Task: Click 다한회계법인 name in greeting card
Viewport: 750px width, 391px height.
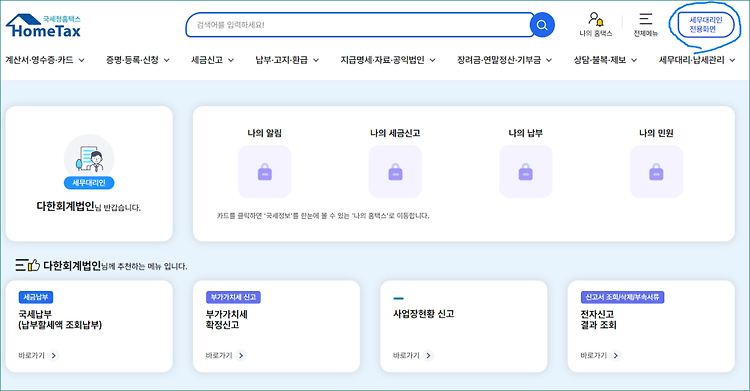Action: click(x=66, y=206)
